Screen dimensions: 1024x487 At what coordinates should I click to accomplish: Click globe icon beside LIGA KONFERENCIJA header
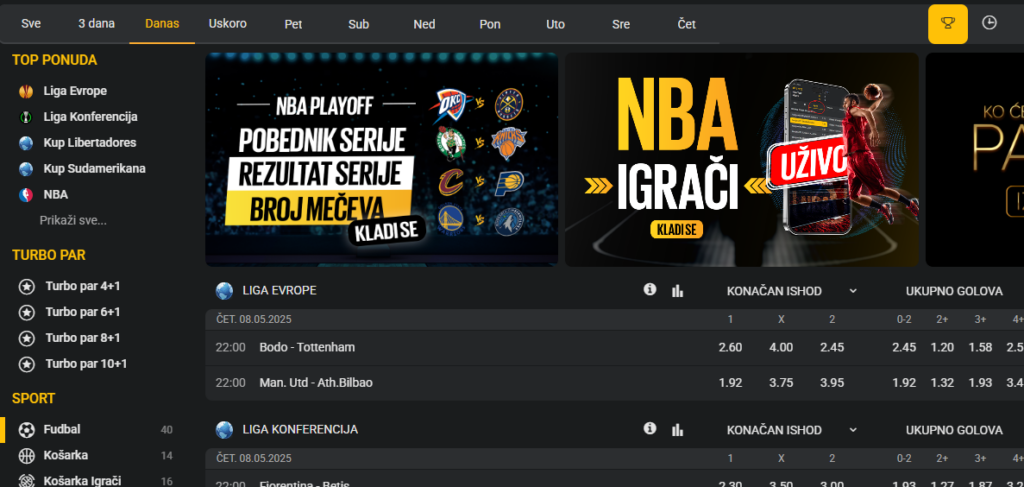224,430
